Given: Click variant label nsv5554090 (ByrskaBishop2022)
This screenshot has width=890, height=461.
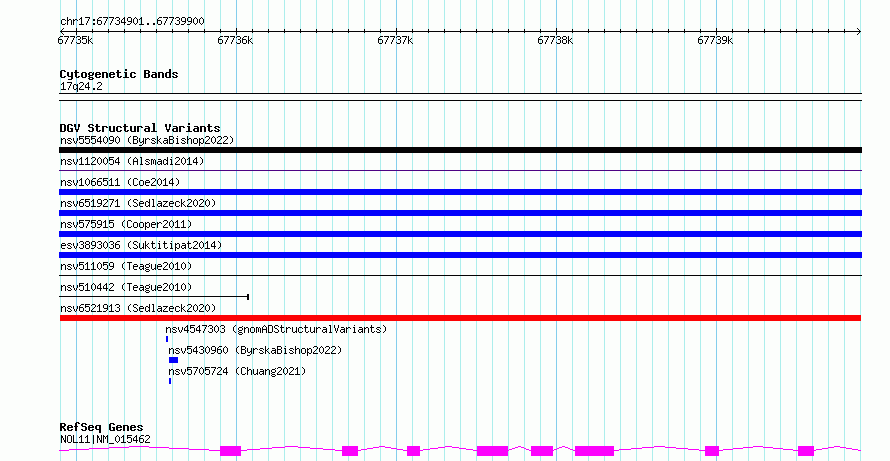Looking at the screenshot, I should pyautogui.click(x=147, y=140).
